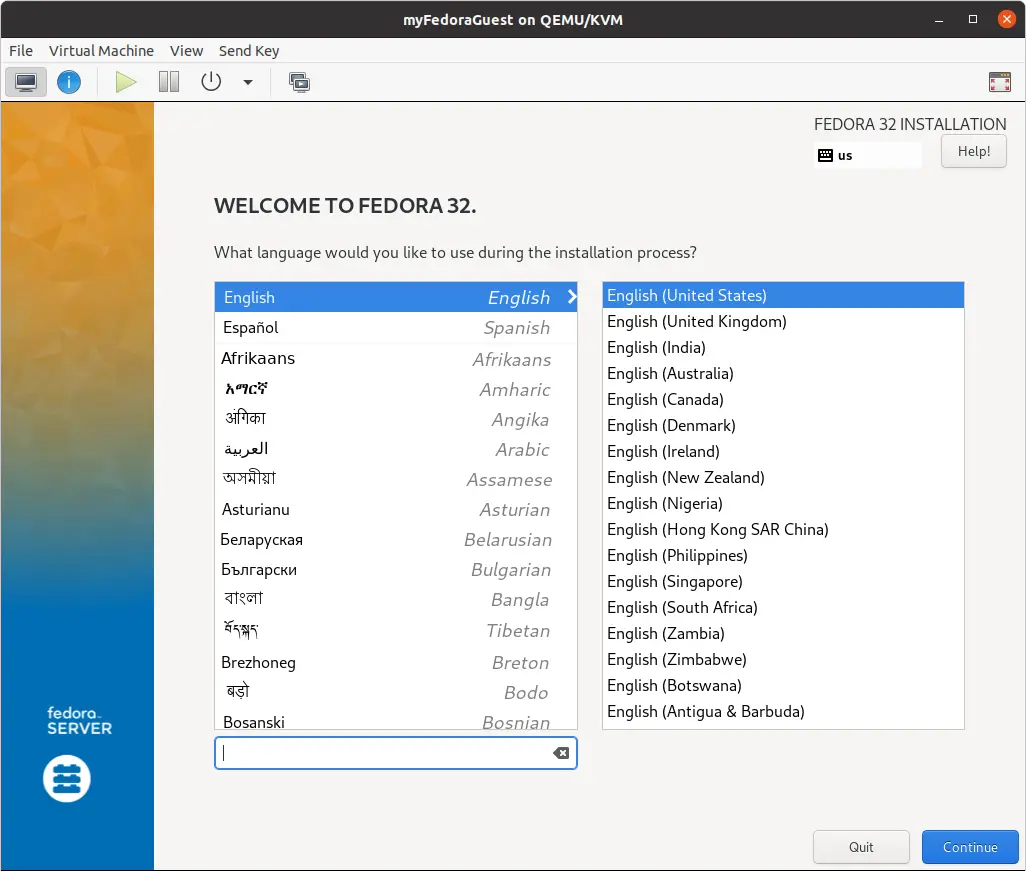The height and width of the screenshot is (871, 1026).
Task: Select Bulgarian language row
Action: 396,570
